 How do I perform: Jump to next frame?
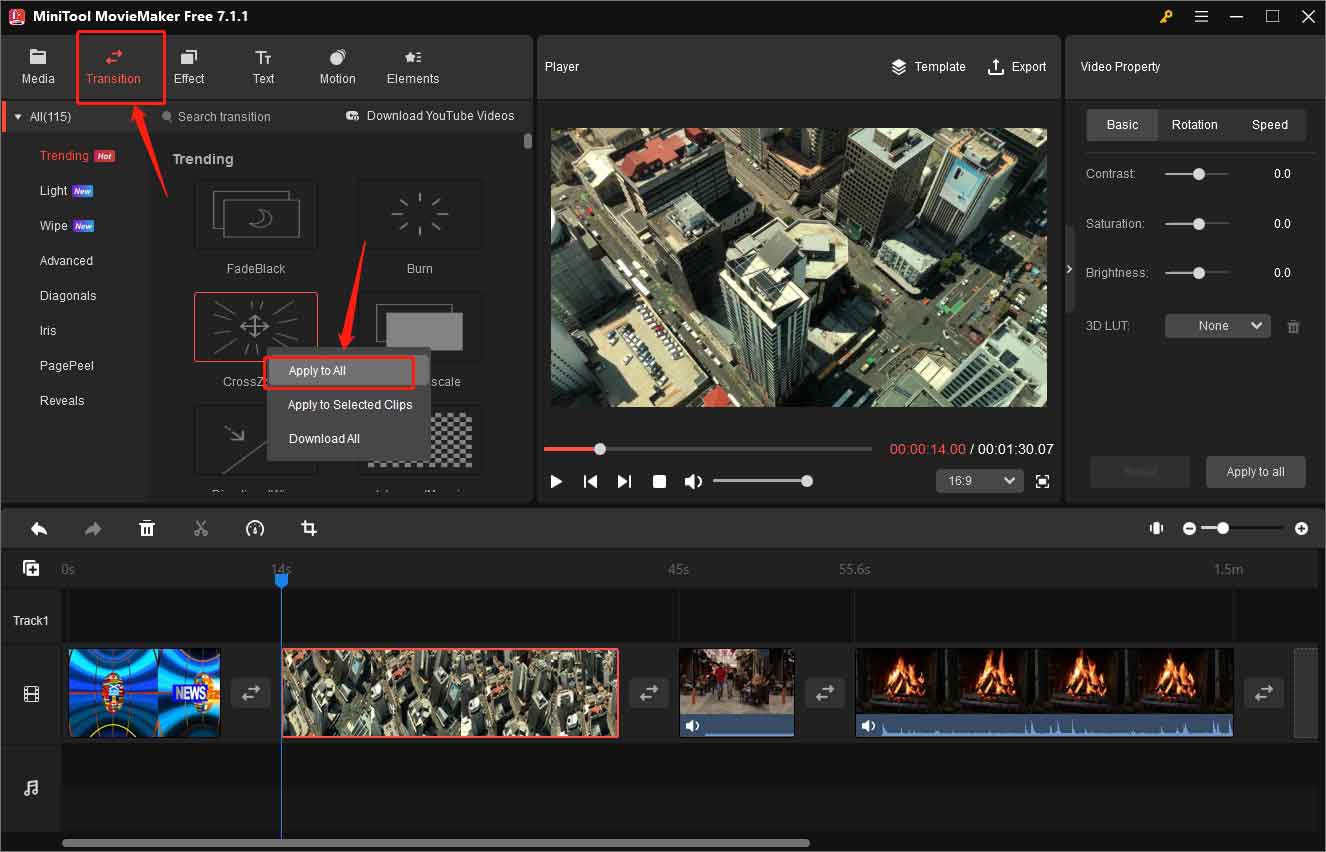(625, 482)
